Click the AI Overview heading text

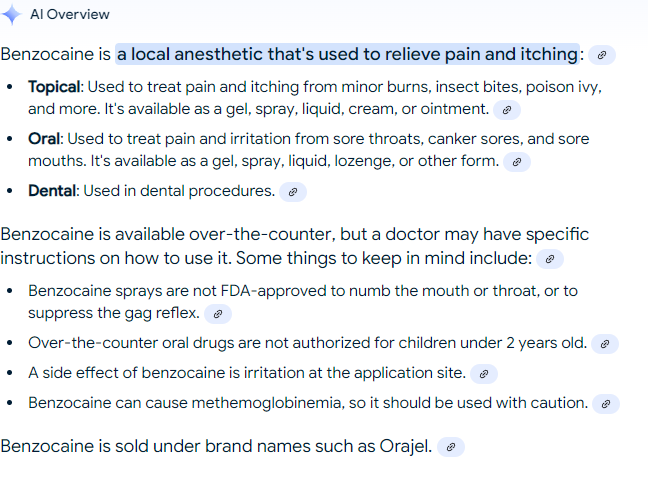point(70,15)
